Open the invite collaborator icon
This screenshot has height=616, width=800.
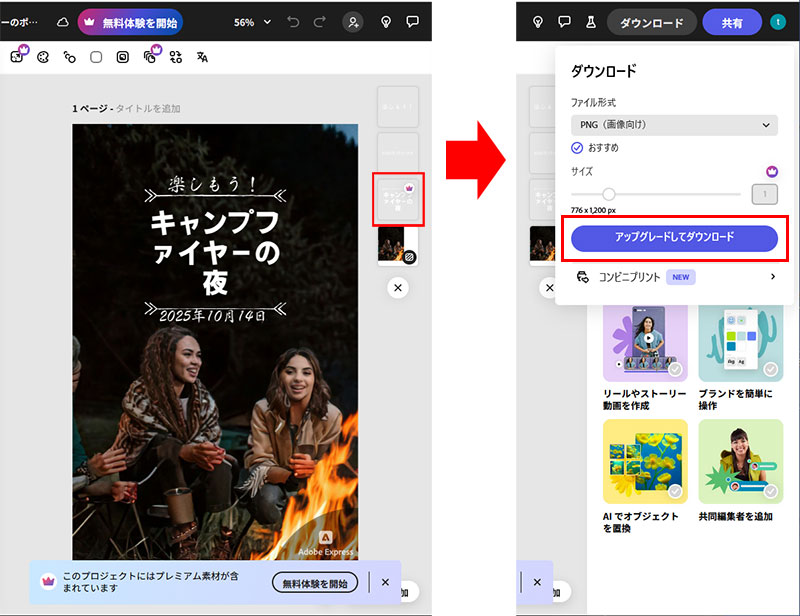pos(353,21)
